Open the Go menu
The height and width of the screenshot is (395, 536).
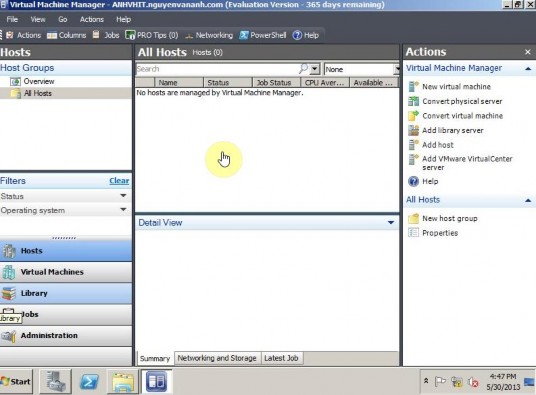pyautogui.click(x=63, y=19)
